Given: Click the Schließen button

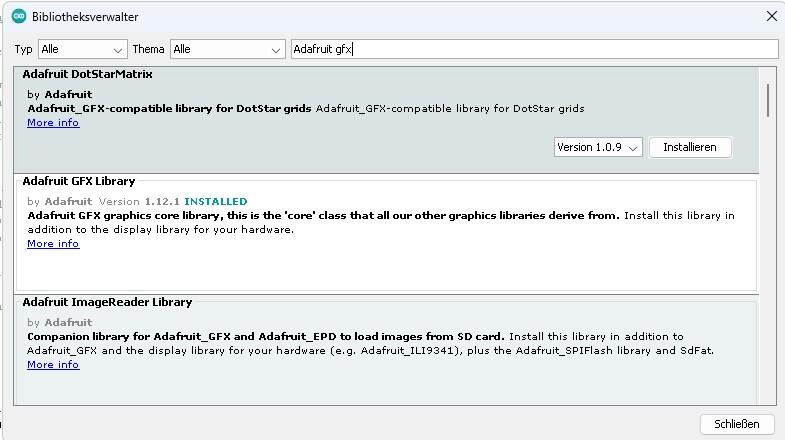Looking at the screenshot, I should [737, 424].
